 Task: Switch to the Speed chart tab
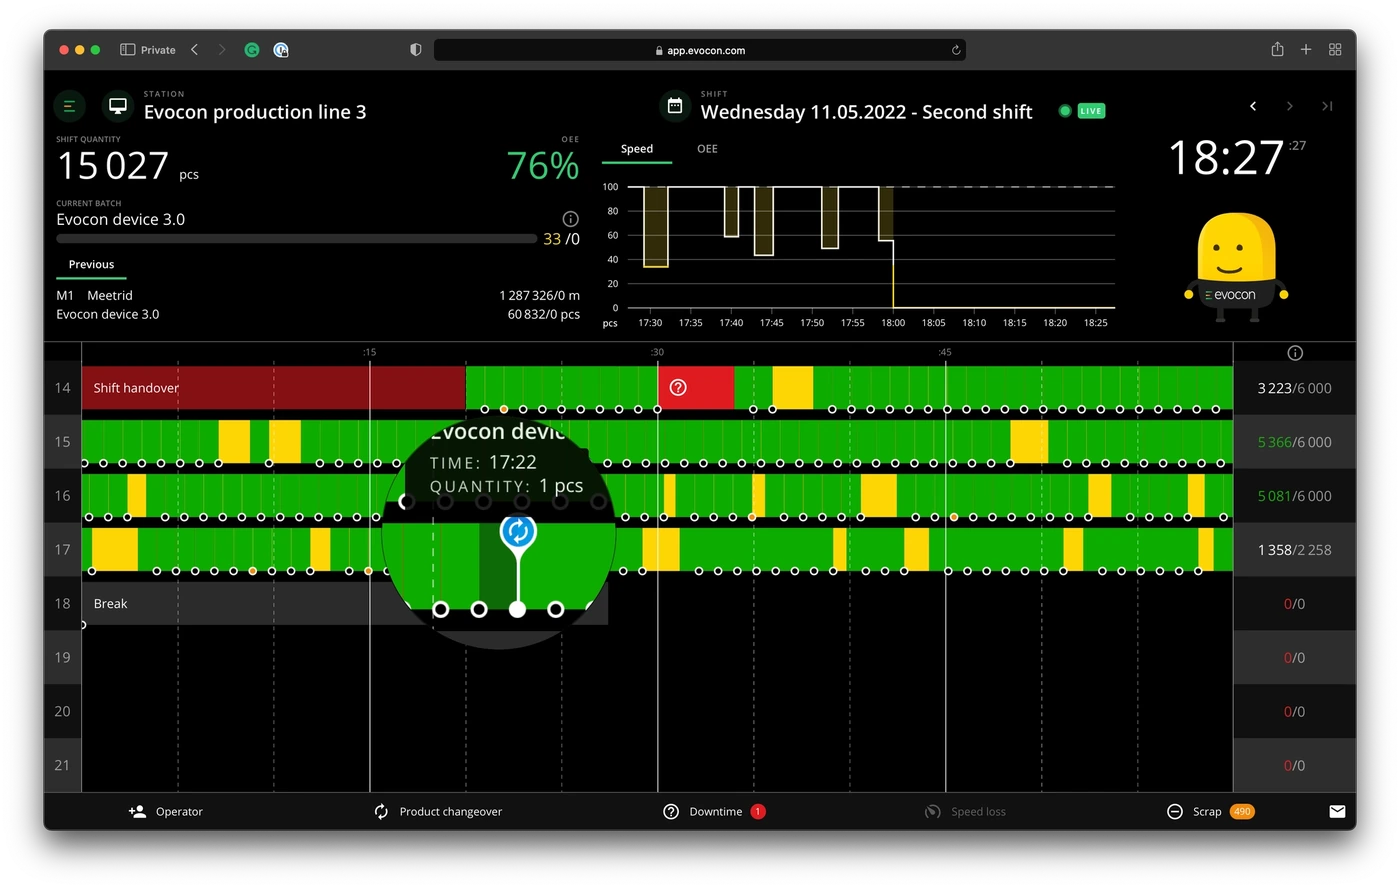637,149
